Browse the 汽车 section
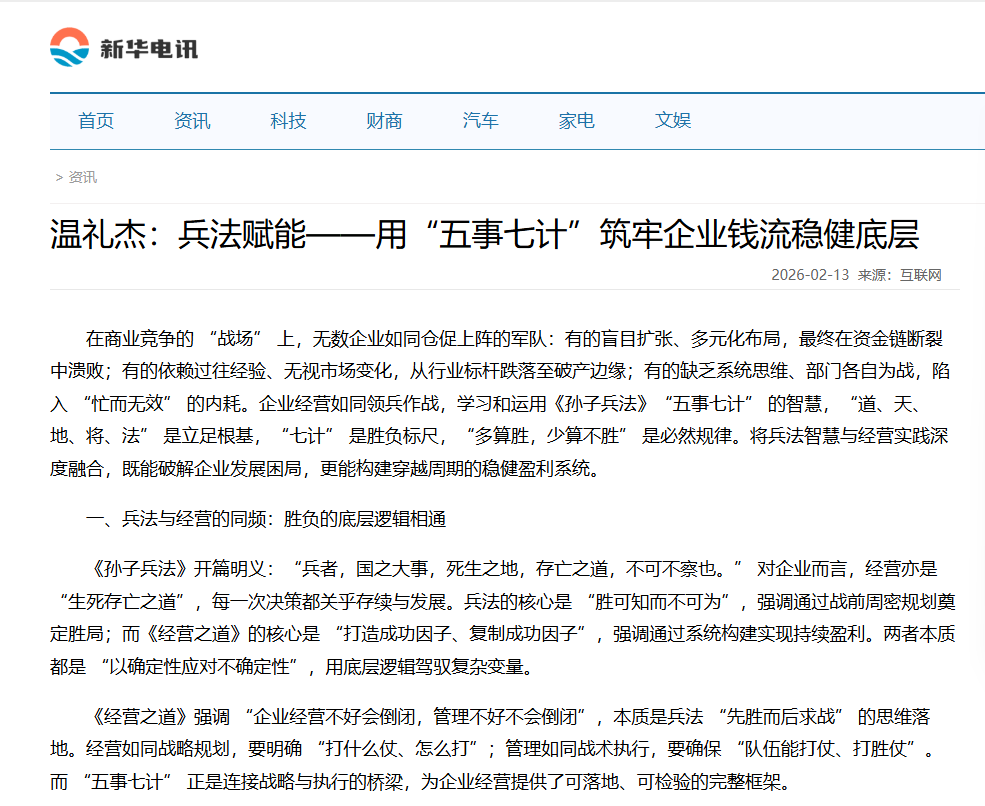Viewport: 985px width, 806px height. click(x=480, y=120)
